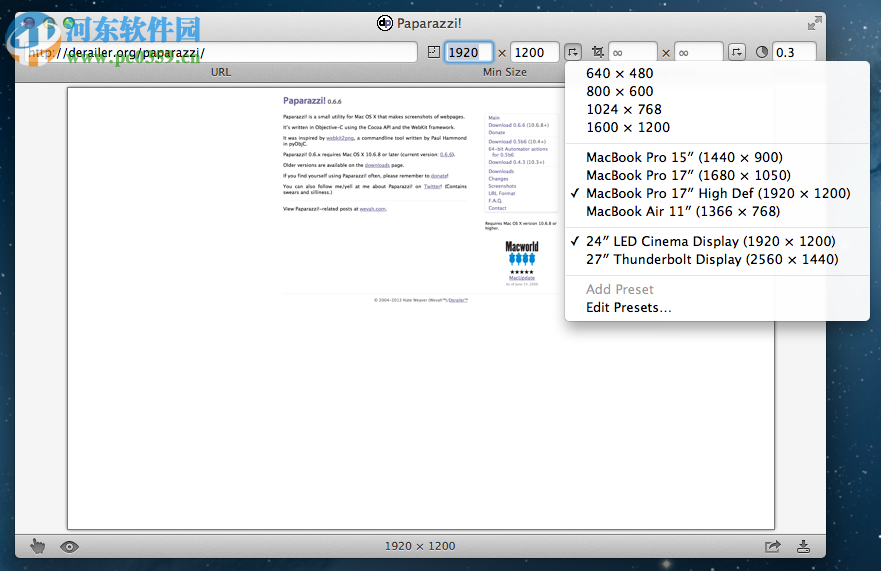
Task: Click the webpage screenshot preview thumbnail
Action: tap(421, 308)
